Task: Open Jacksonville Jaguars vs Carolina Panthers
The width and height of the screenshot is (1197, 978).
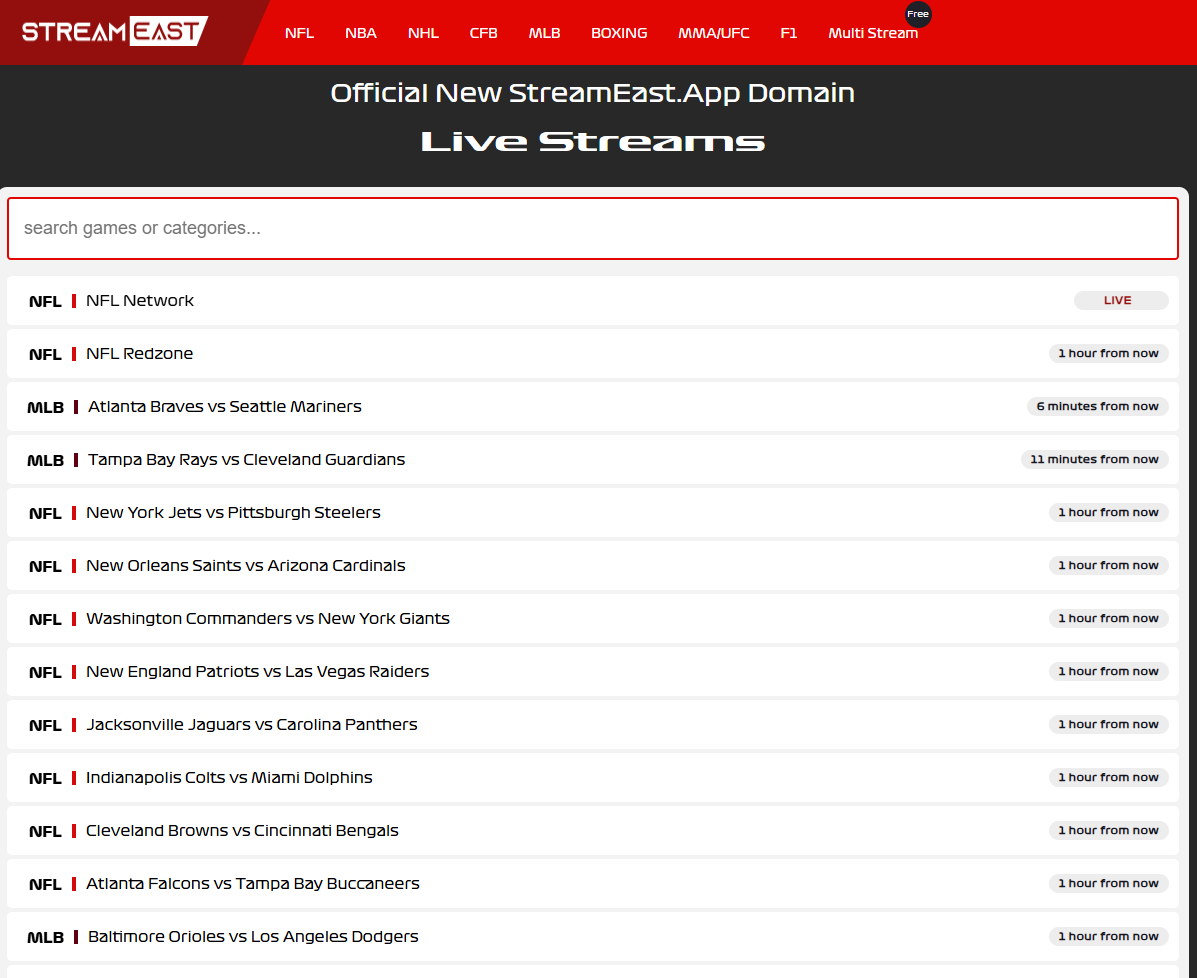Action: pos(592,725)
